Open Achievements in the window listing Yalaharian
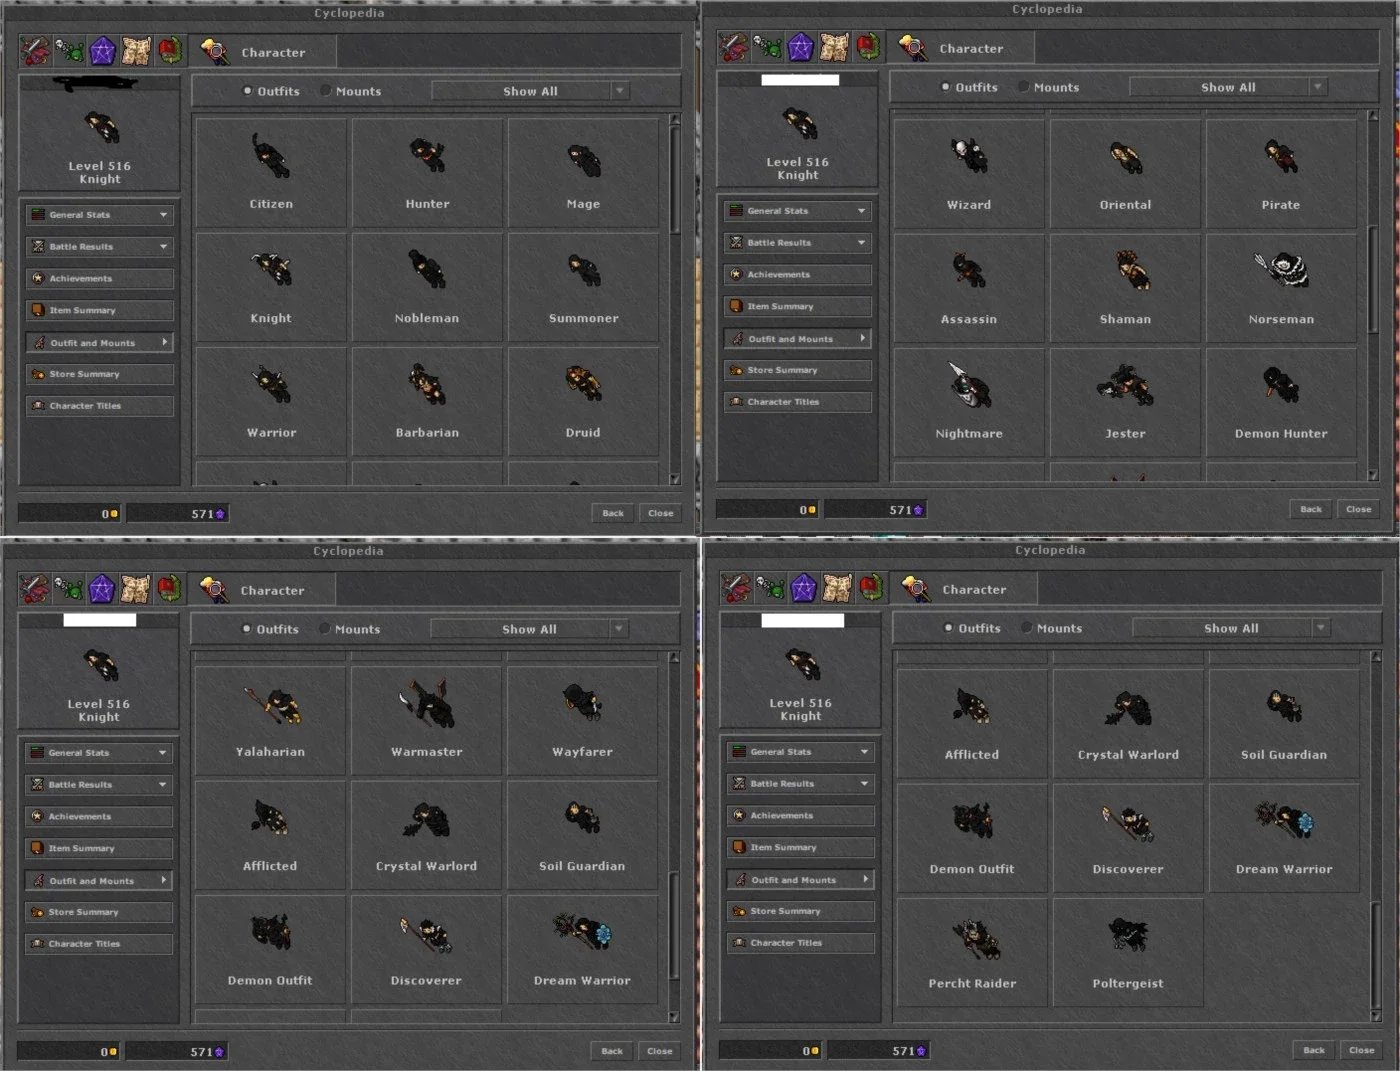1400x1071 pixels. point(98,817)
